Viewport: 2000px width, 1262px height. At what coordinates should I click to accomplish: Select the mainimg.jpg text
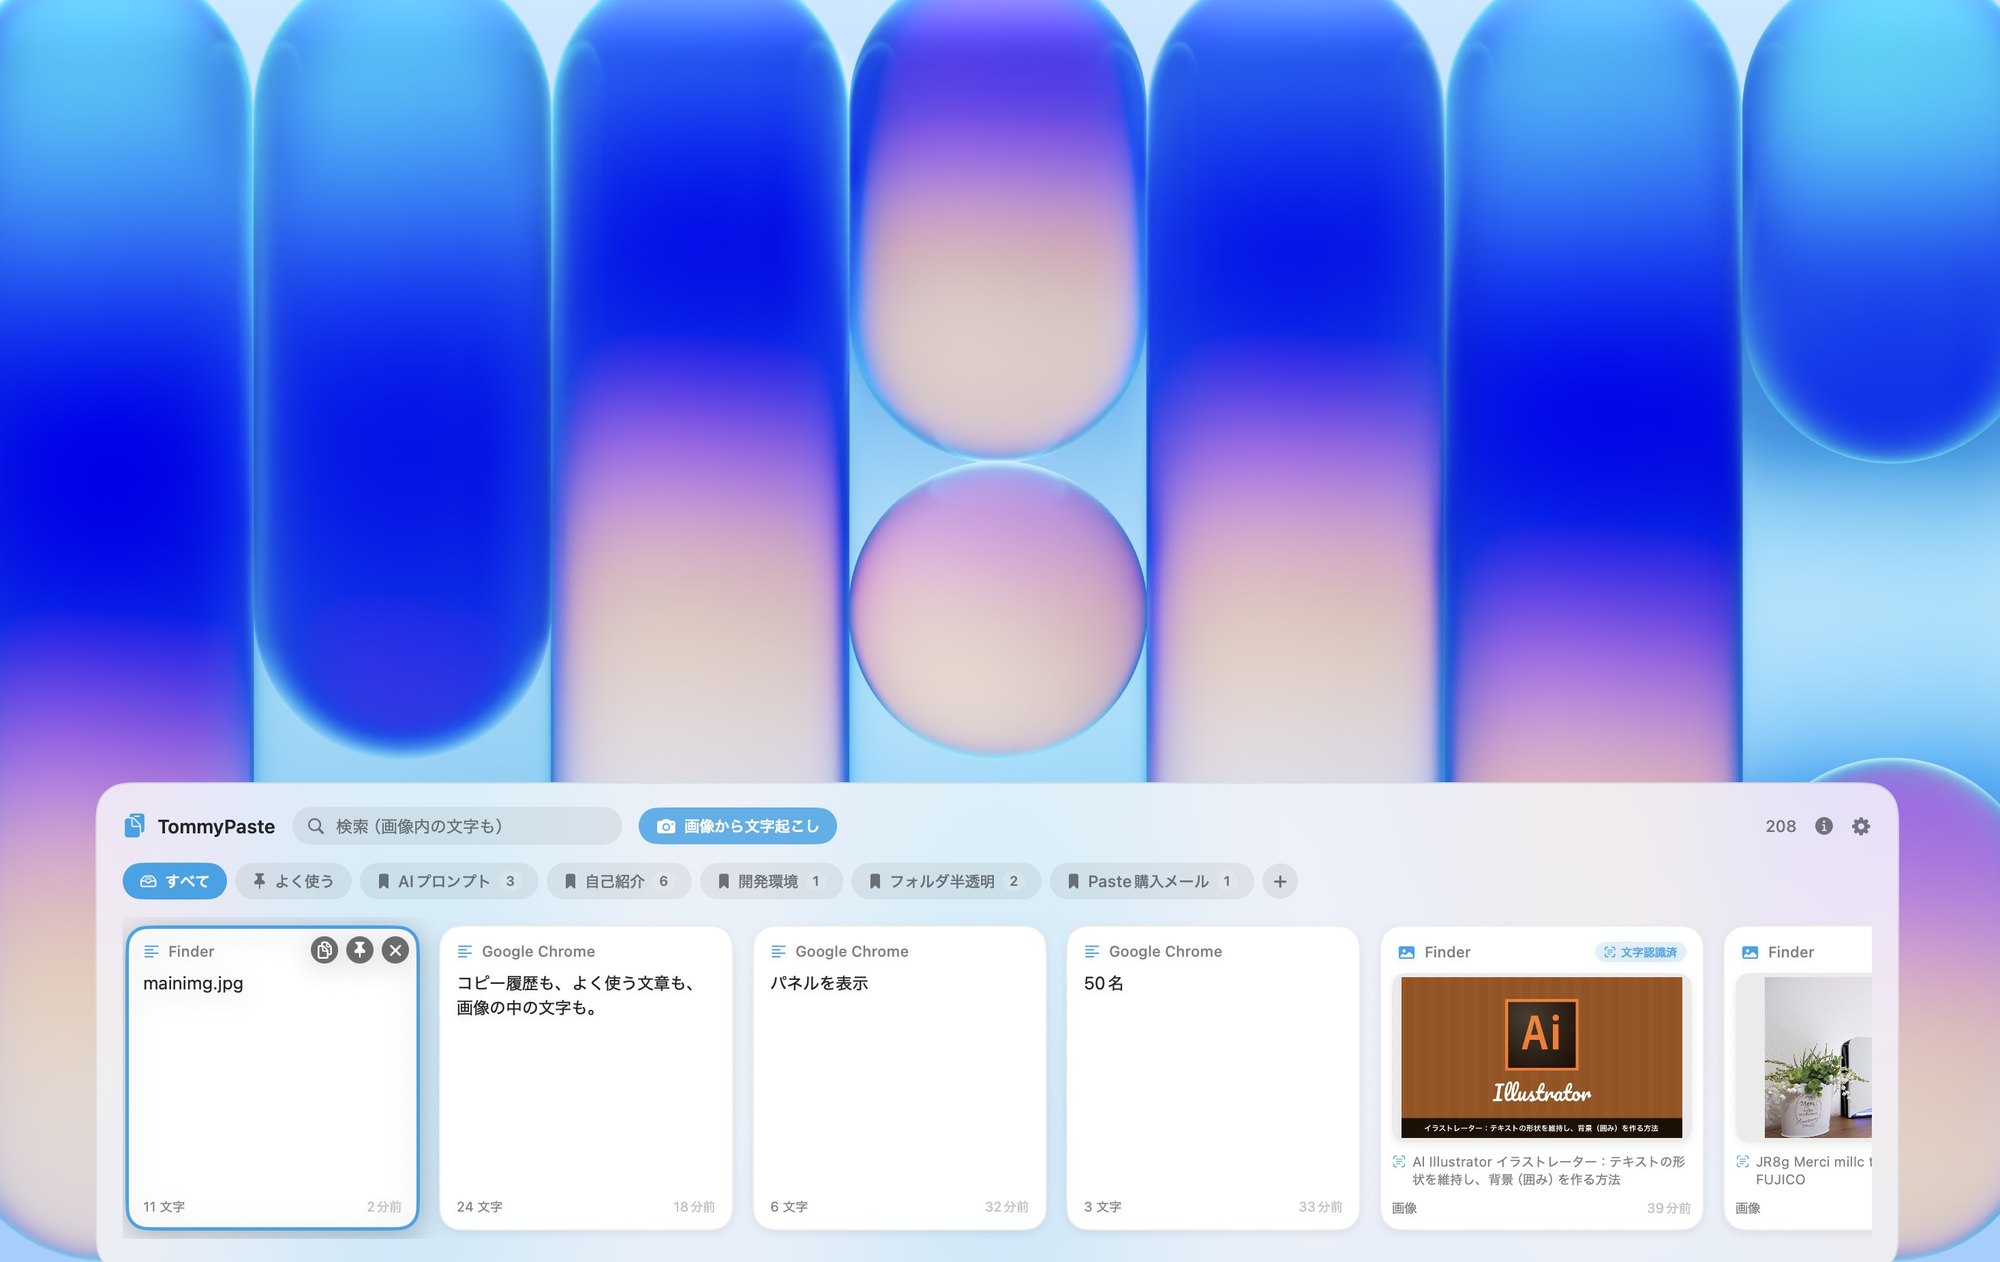(193, 983)
